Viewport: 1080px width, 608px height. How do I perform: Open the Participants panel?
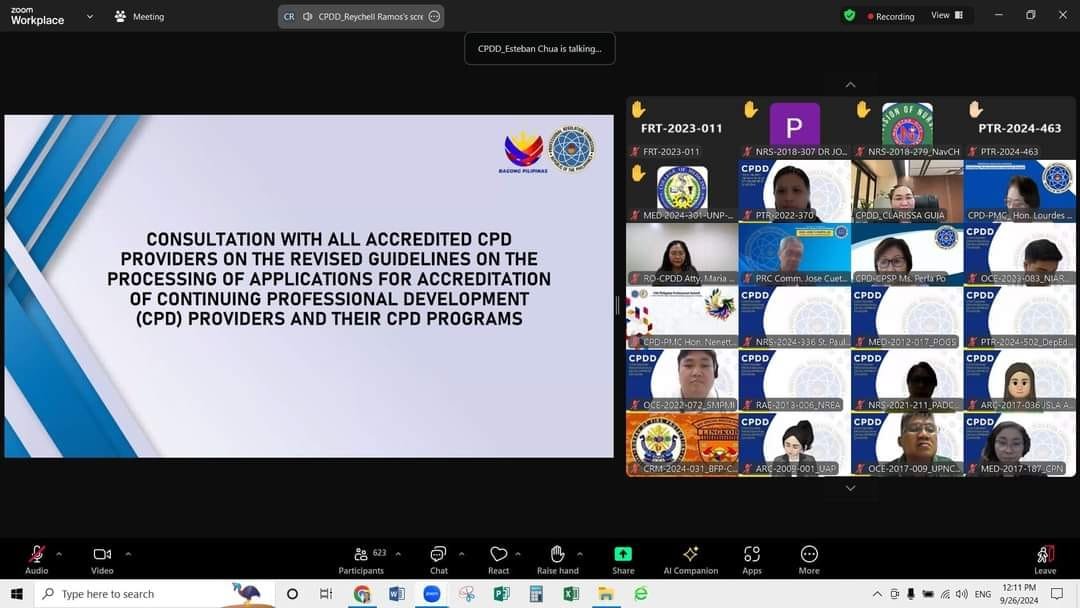tap(361, 560)
